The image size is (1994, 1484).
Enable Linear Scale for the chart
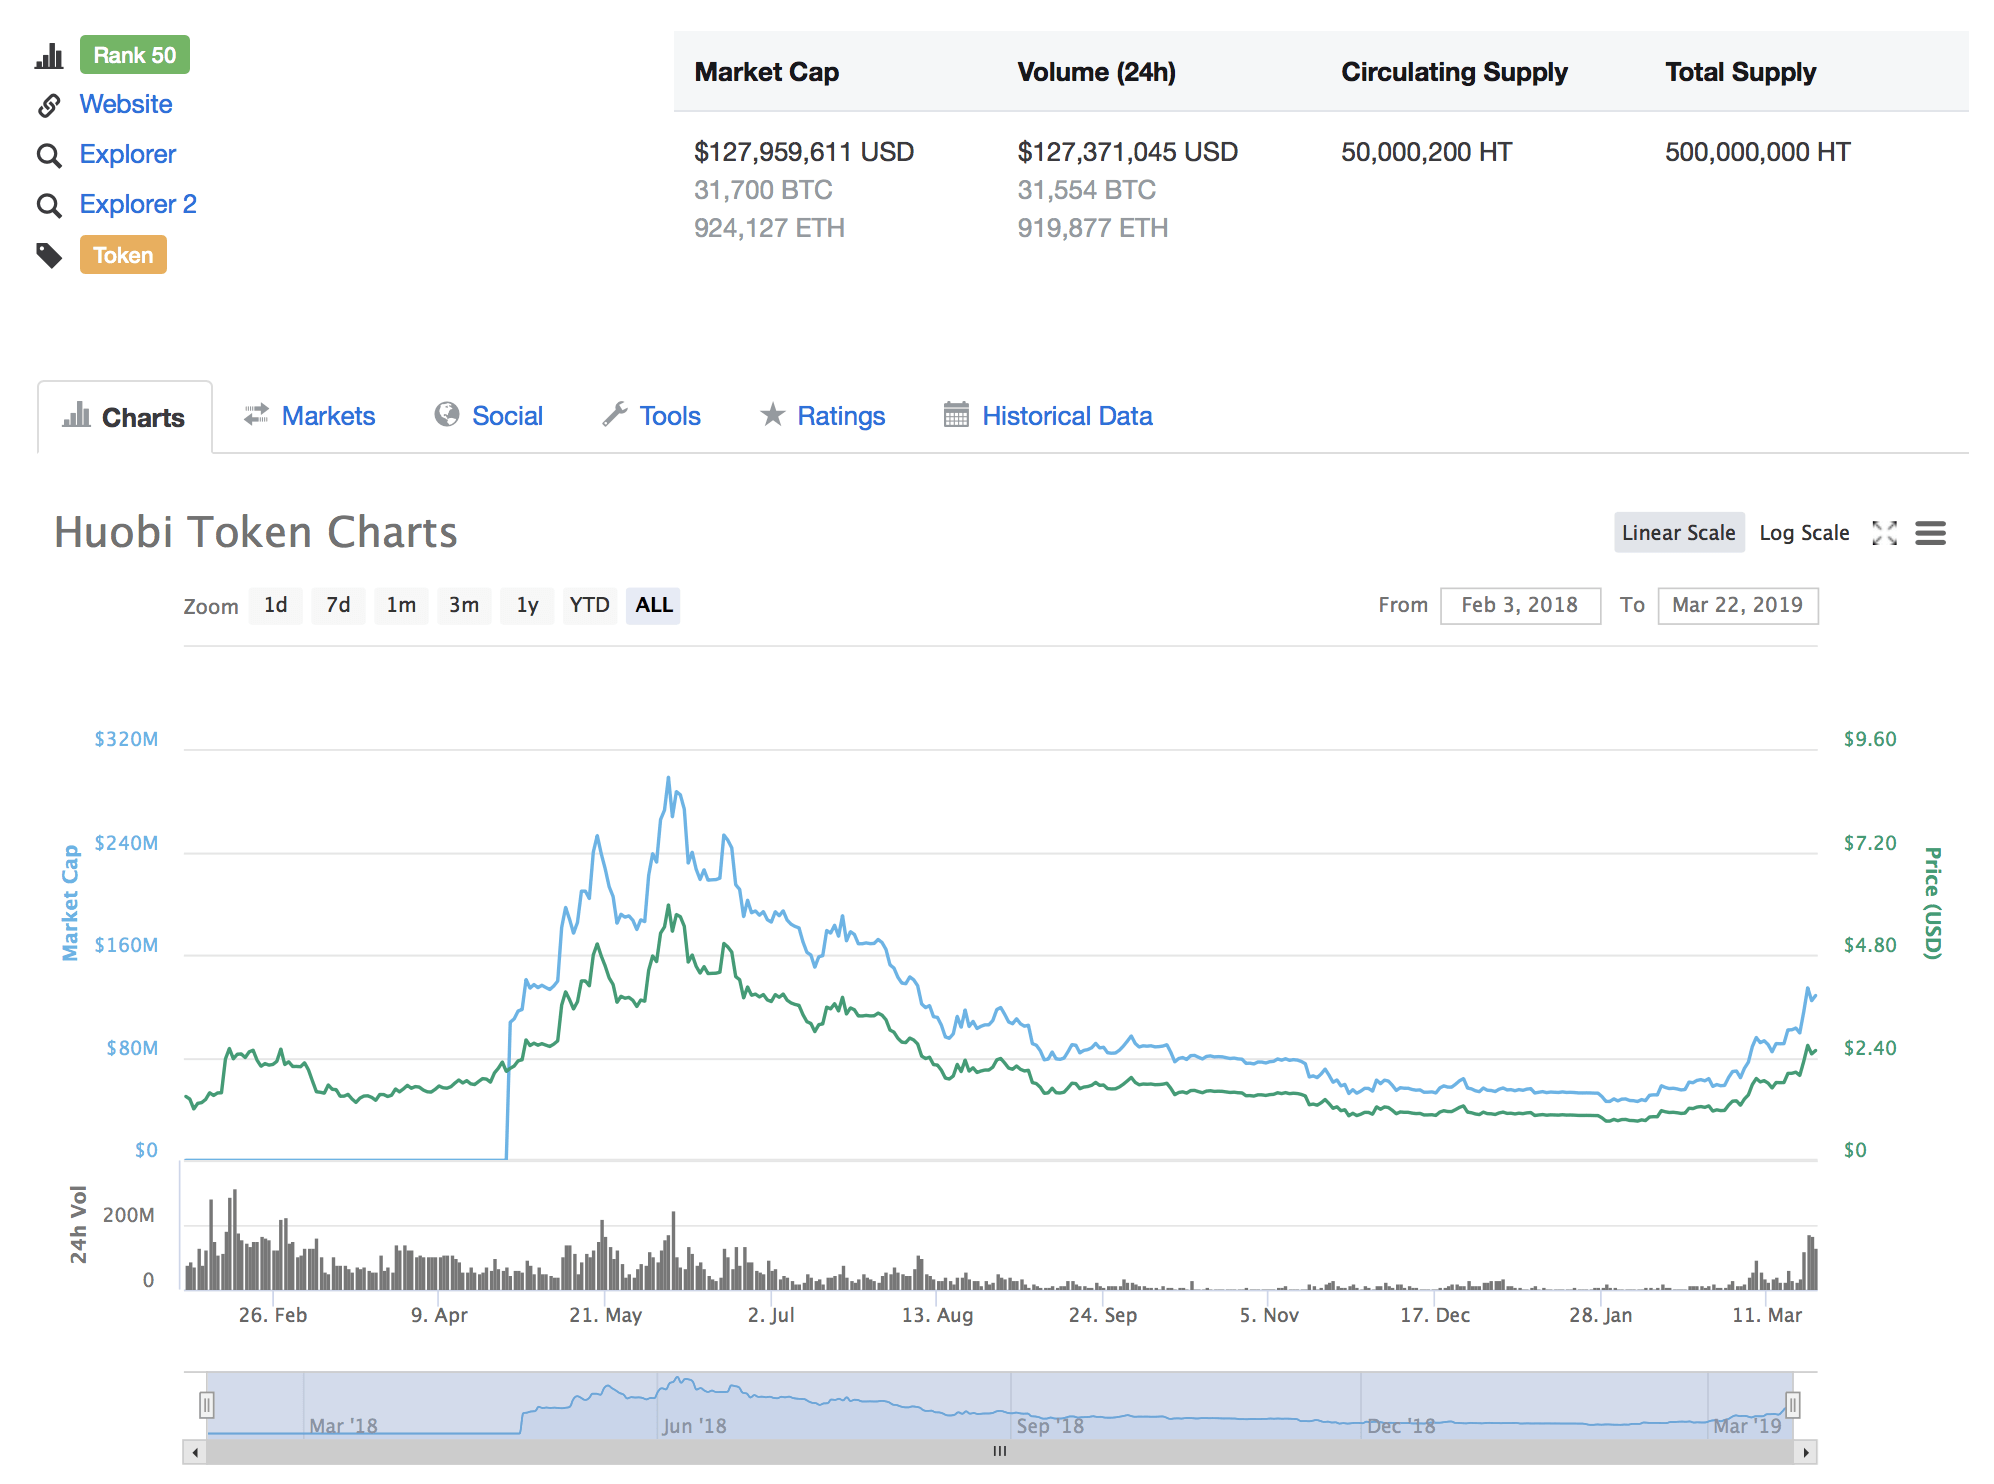(x=1679, y=533)
